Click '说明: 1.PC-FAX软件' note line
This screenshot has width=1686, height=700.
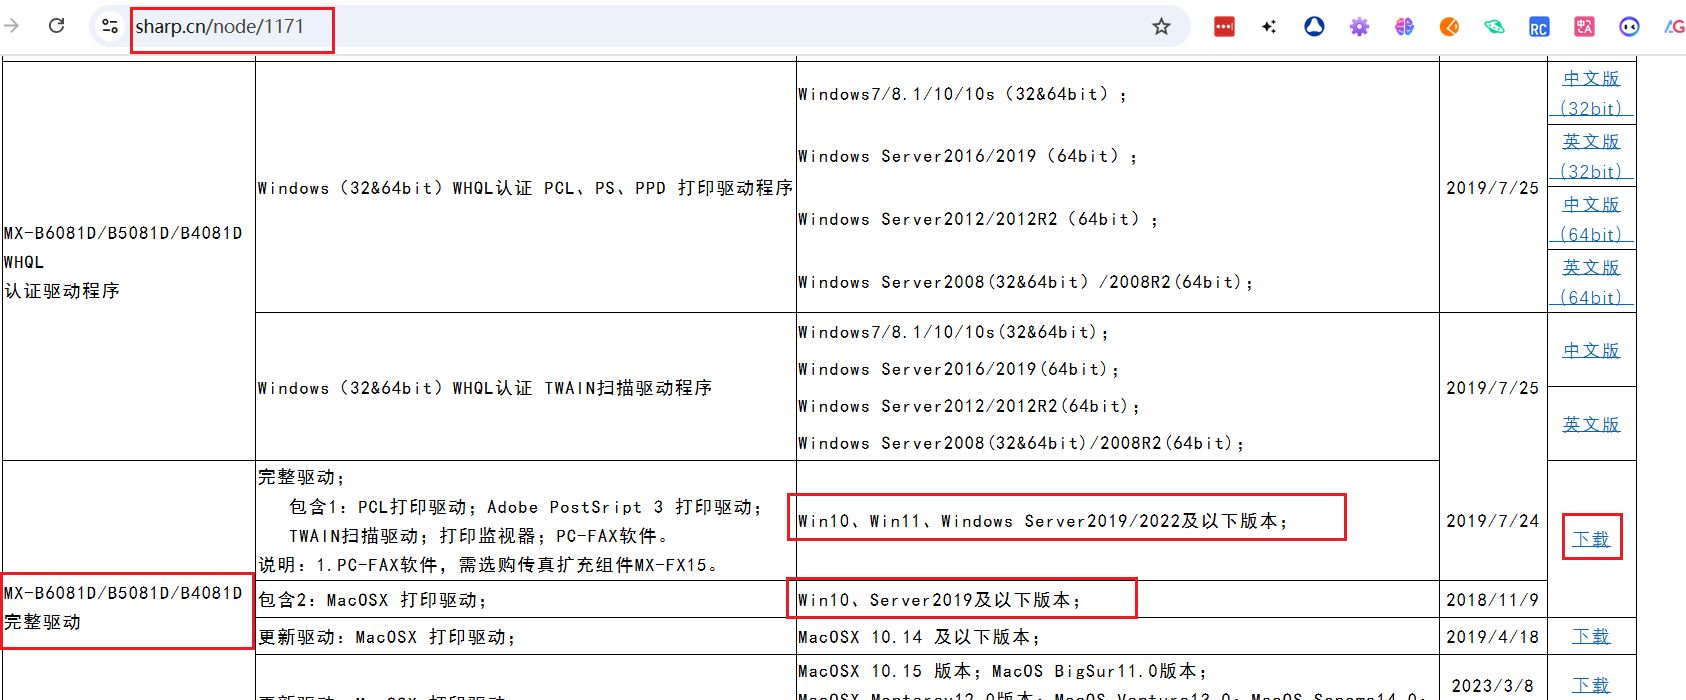[x=489, y=565]
